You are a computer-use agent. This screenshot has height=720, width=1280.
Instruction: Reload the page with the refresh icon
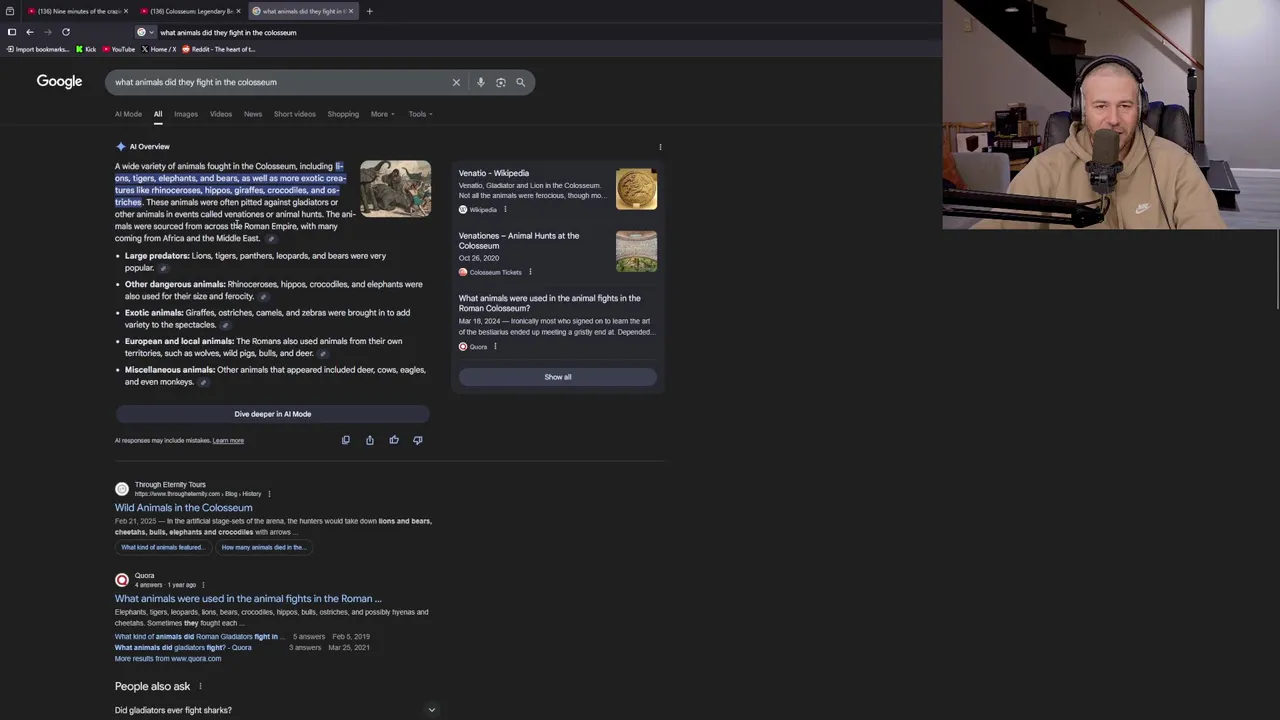tap(66, 32)
